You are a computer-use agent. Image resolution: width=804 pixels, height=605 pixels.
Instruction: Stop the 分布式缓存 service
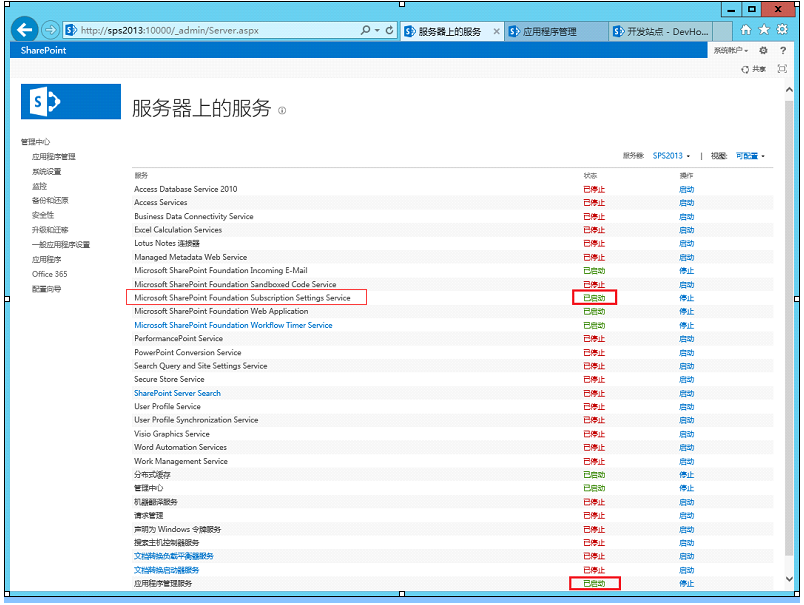[687, 475]
